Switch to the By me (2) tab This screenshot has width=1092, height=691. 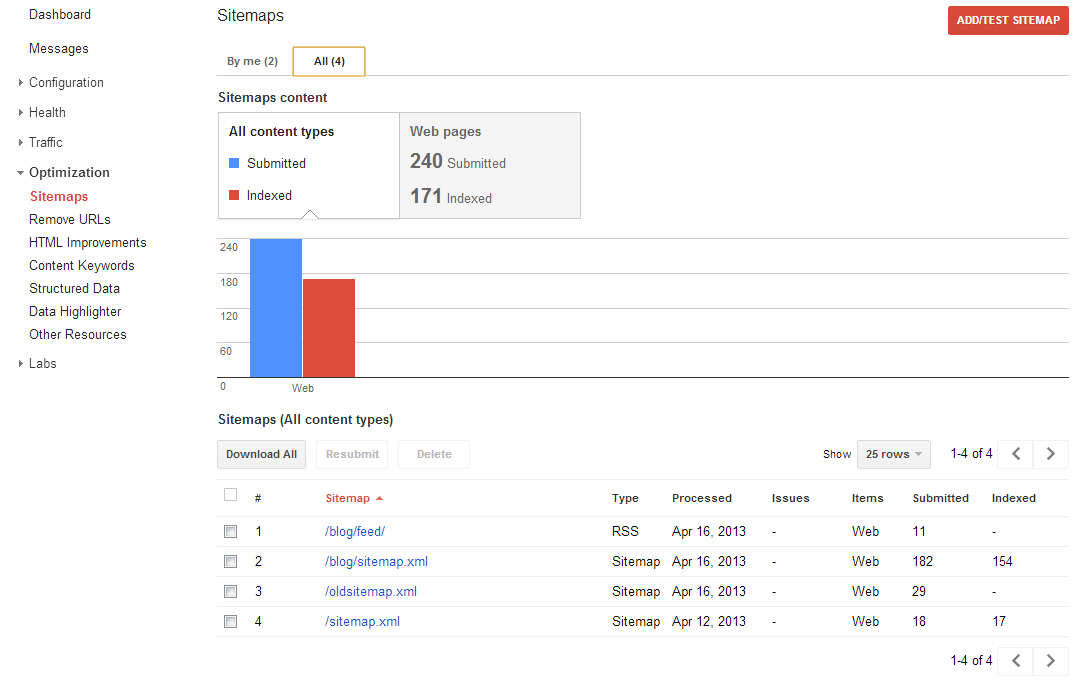[x=252, y=61]
